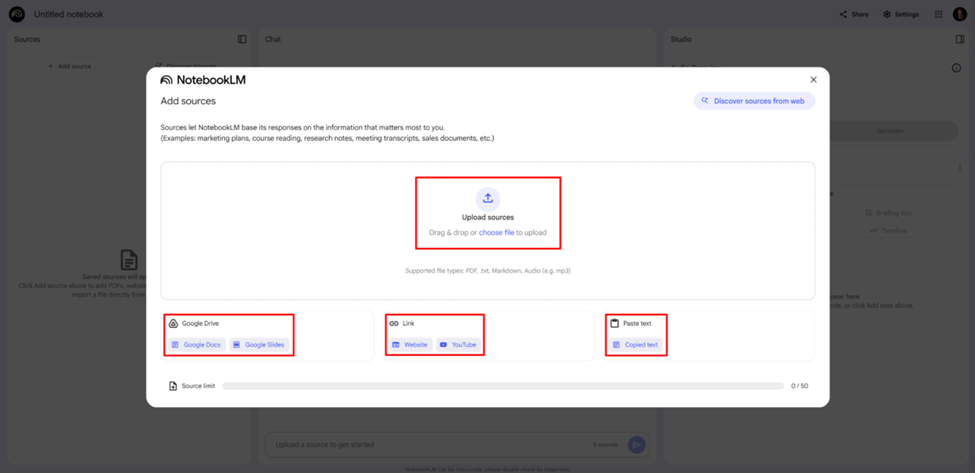Click Discover sources from web button
Image resolution: width=975 pixels, height=473 pixels.
tap(754, 101)
